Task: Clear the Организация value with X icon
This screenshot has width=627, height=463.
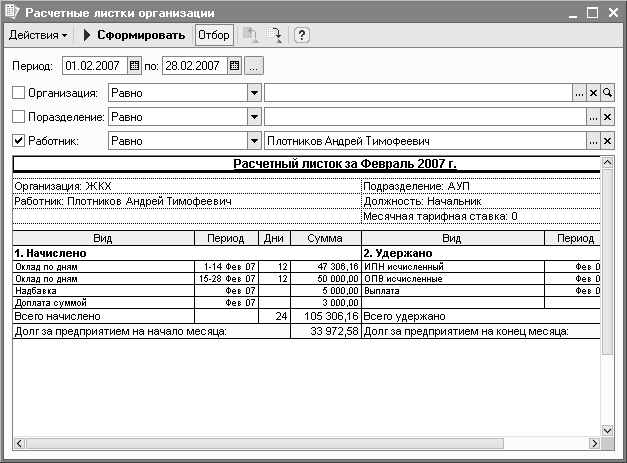Action: [x=593, y=92]
